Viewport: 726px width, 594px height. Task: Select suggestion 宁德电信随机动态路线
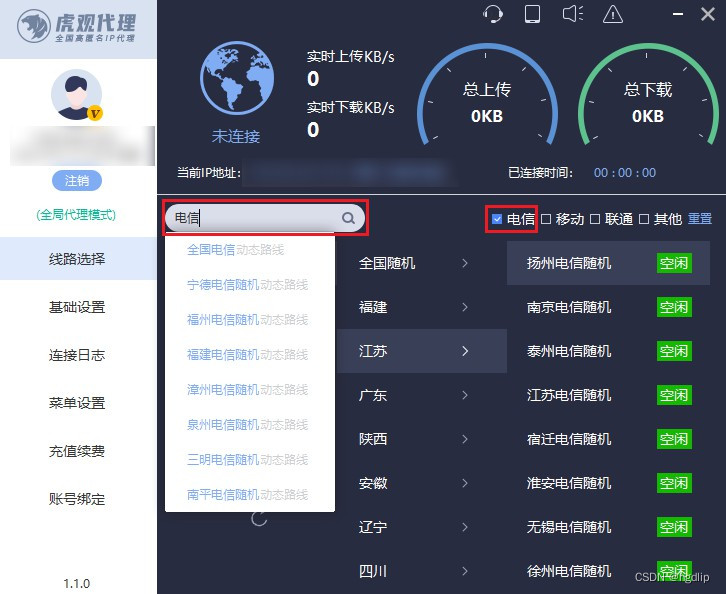(x=250, y=285)
